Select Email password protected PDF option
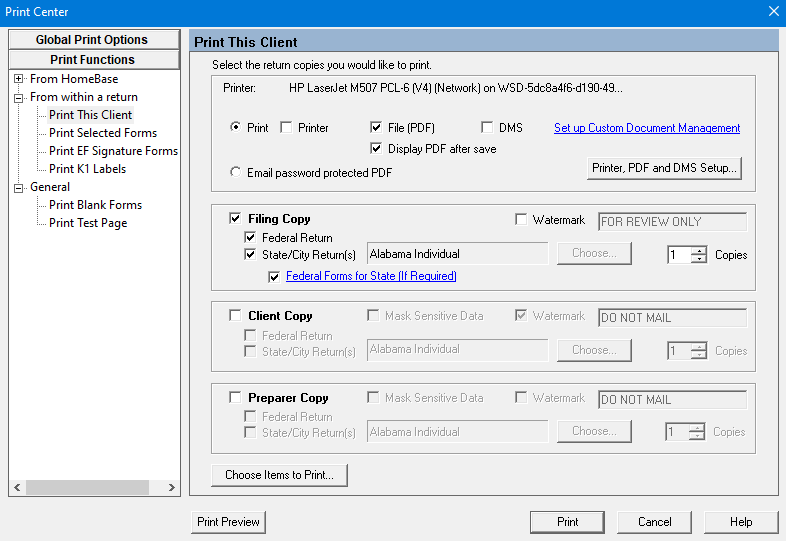 (235, 172)
